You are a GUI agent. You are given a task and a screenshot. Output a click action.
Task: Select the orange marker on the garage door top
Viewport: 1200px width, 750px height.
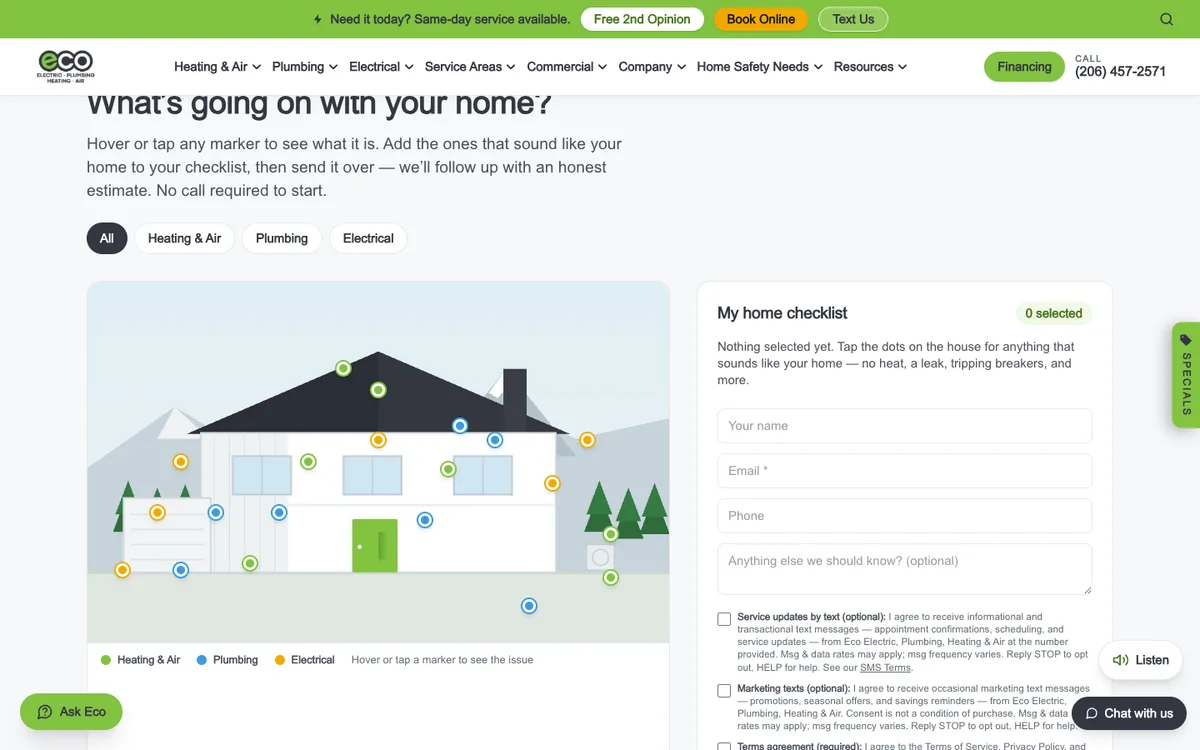tap(157, 512)
